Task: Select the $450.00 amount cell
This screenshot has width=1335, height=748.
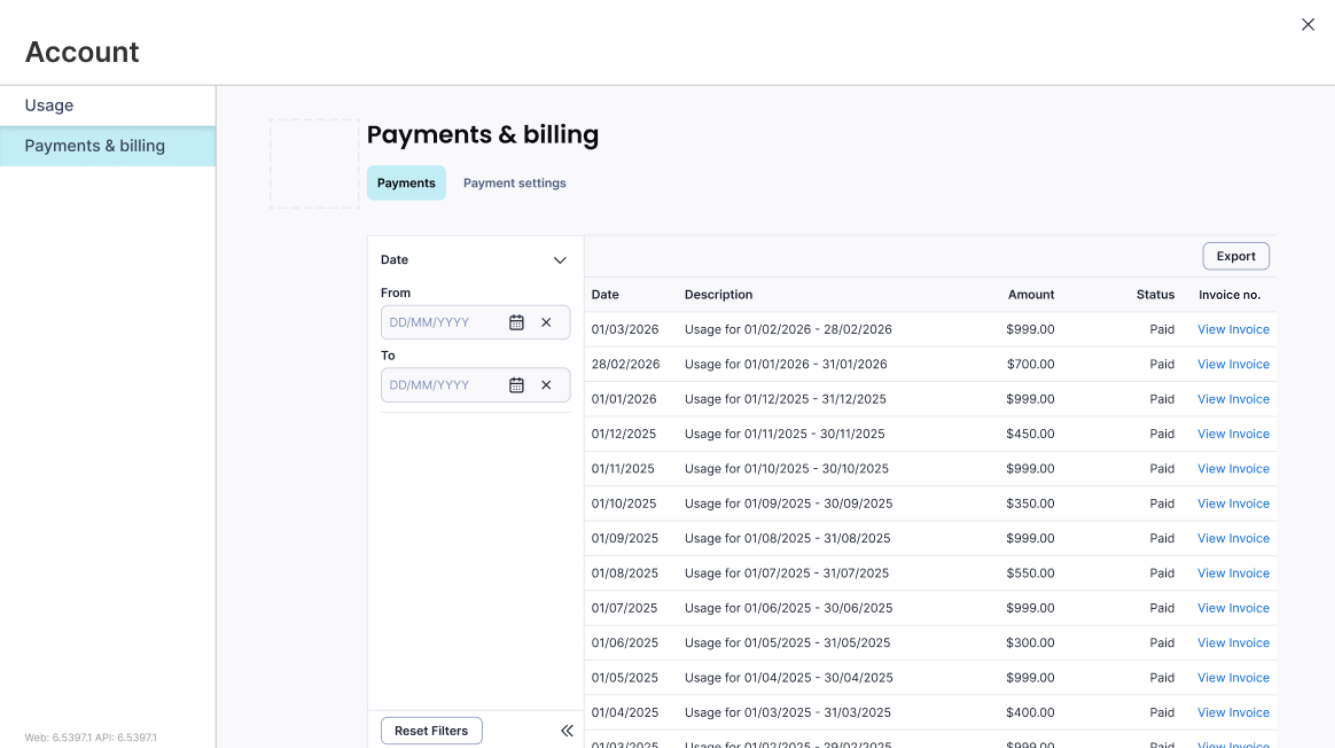Action: pyautogui.click(x=1031, y=435)
